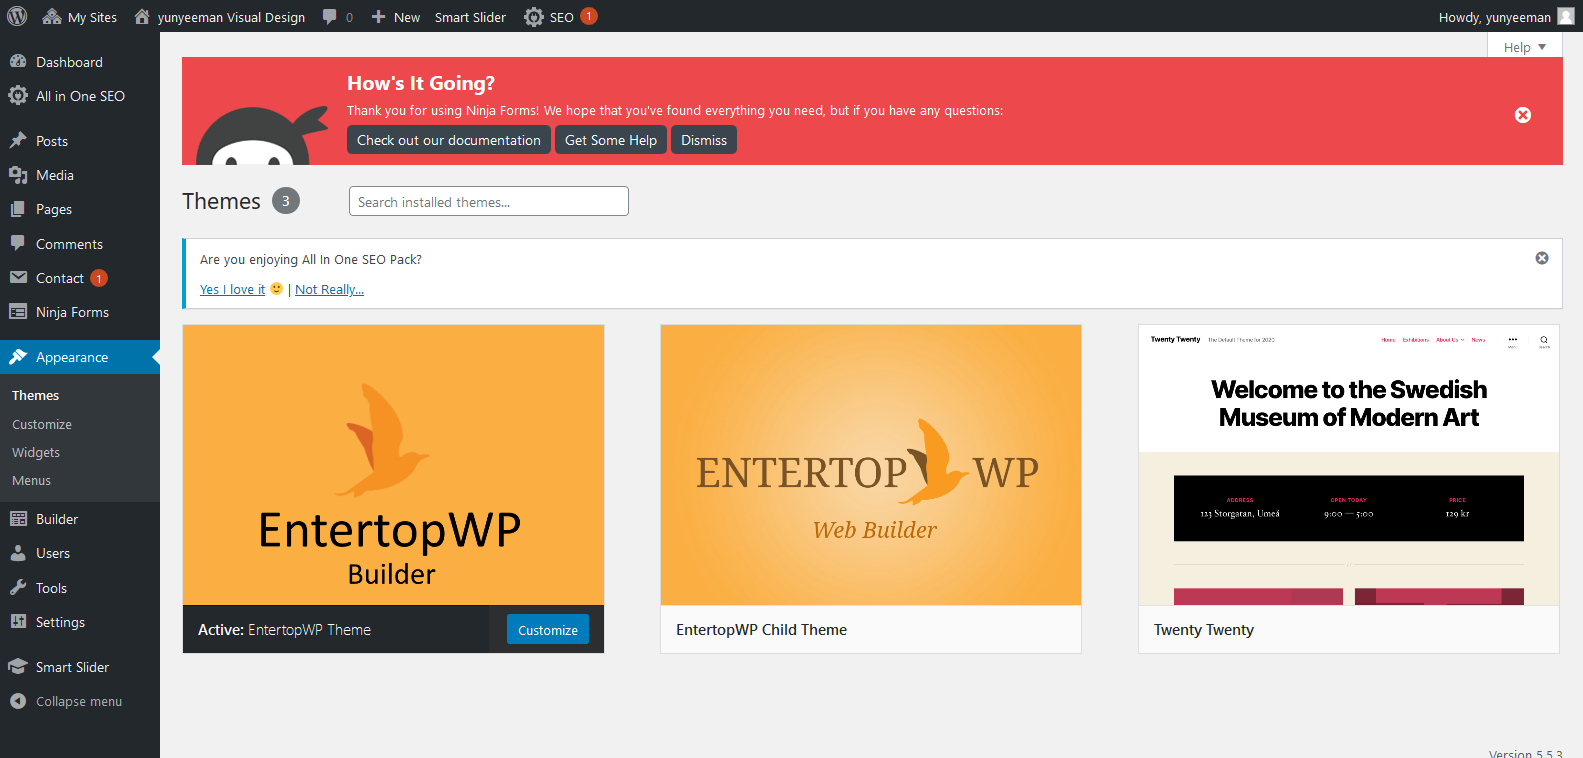The image size is (1583, 758).
Task: Open Users sidebar item
Action: coord(80,553)
